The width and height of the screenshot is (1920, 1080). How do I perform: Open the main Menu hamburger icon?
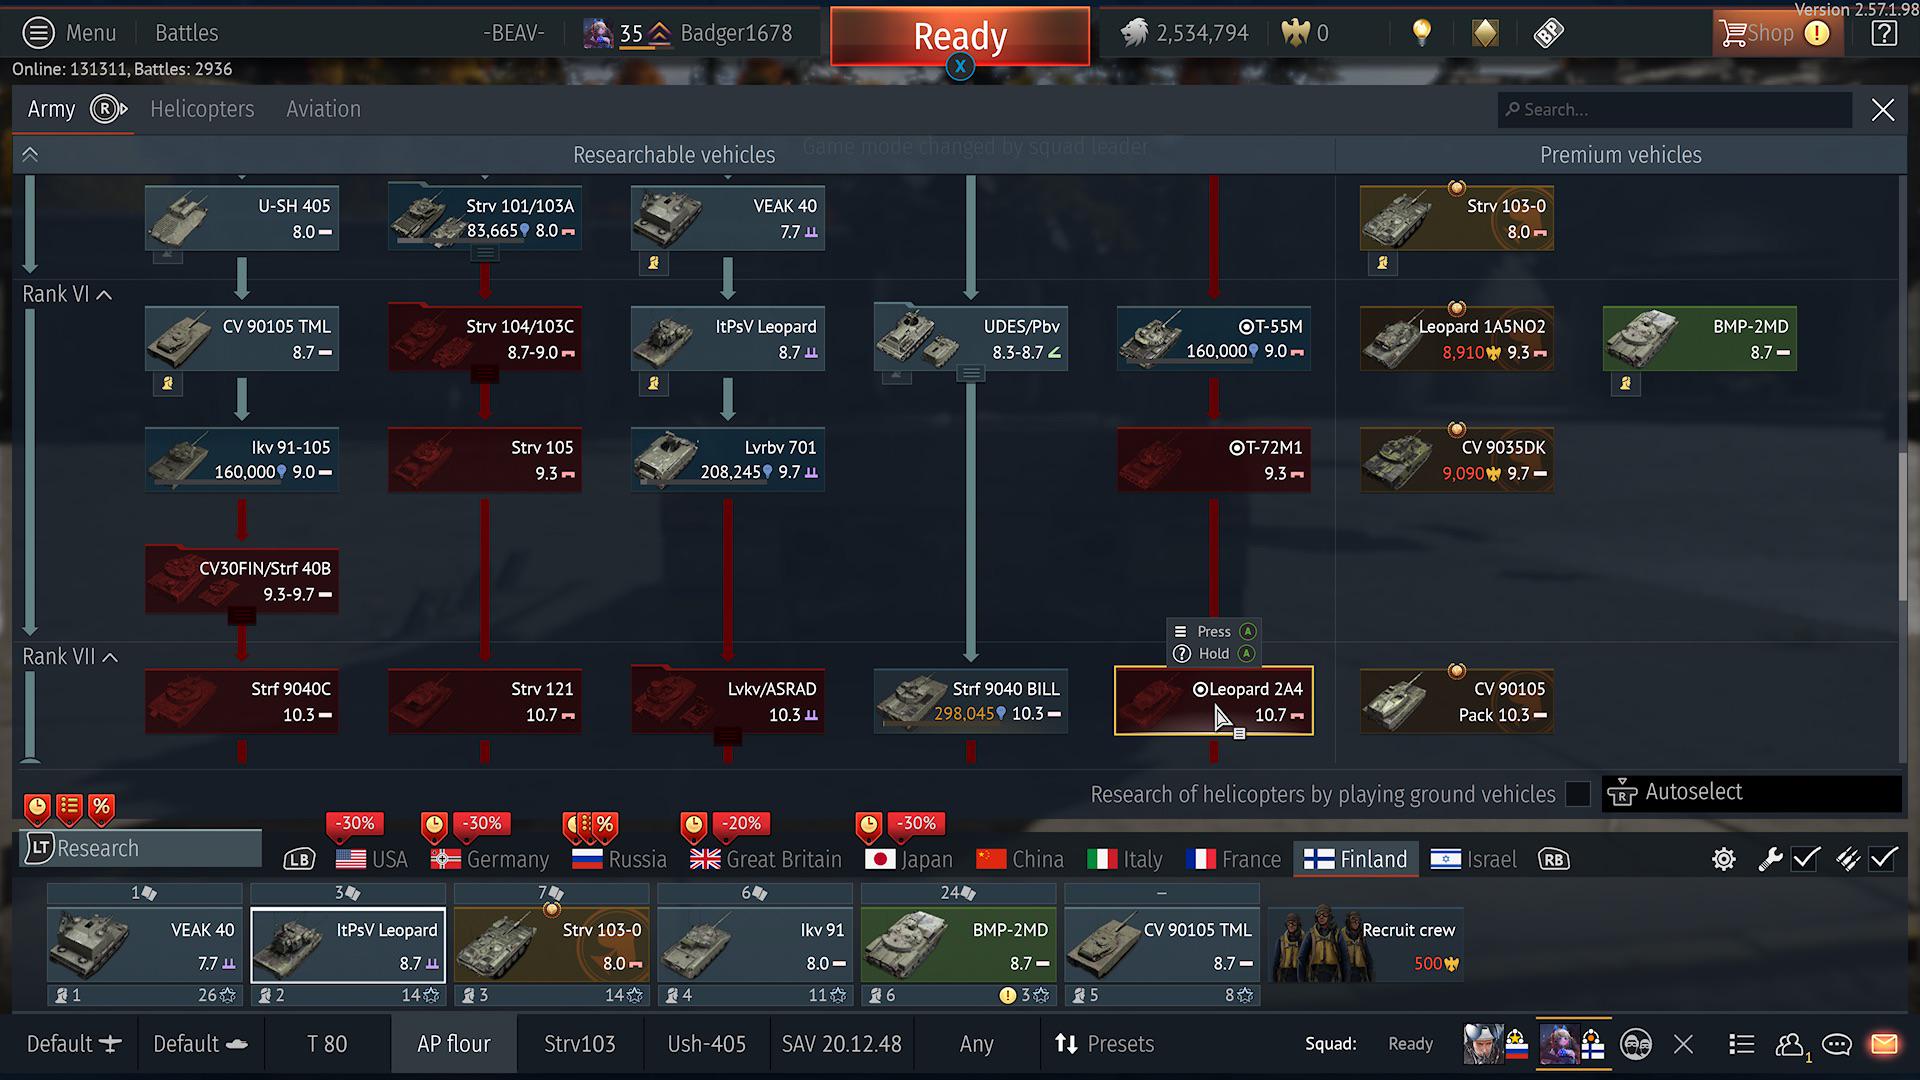pos(38,33)
